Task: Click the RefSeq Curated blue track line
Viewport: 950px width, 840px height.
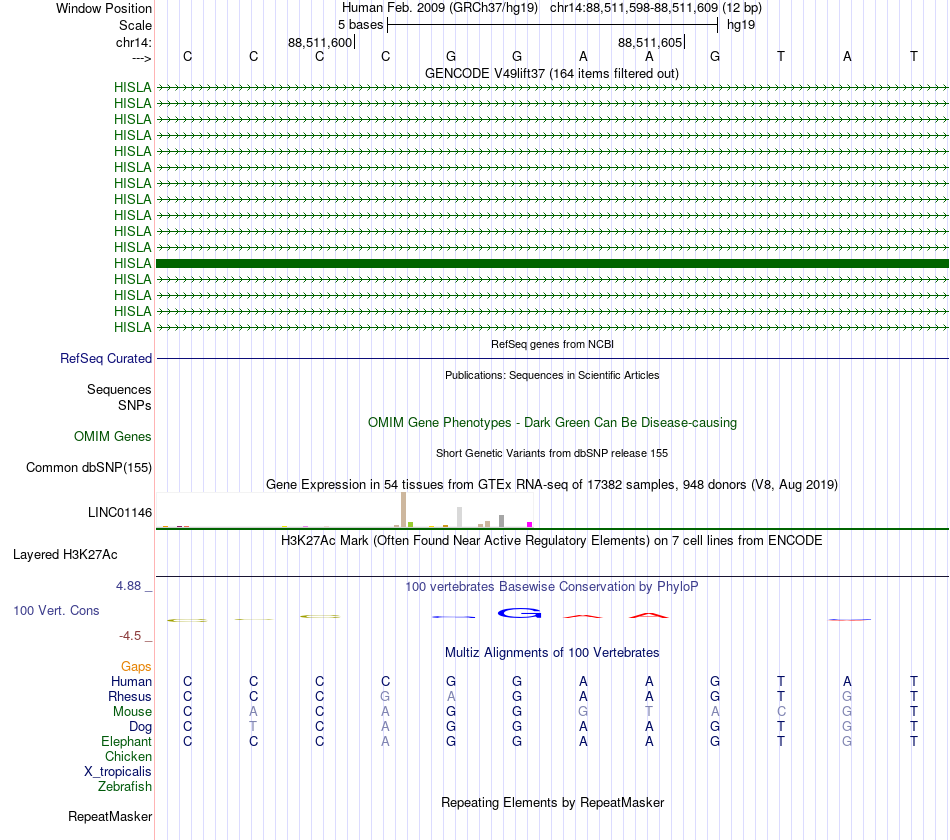Action: tap(552, 358)
